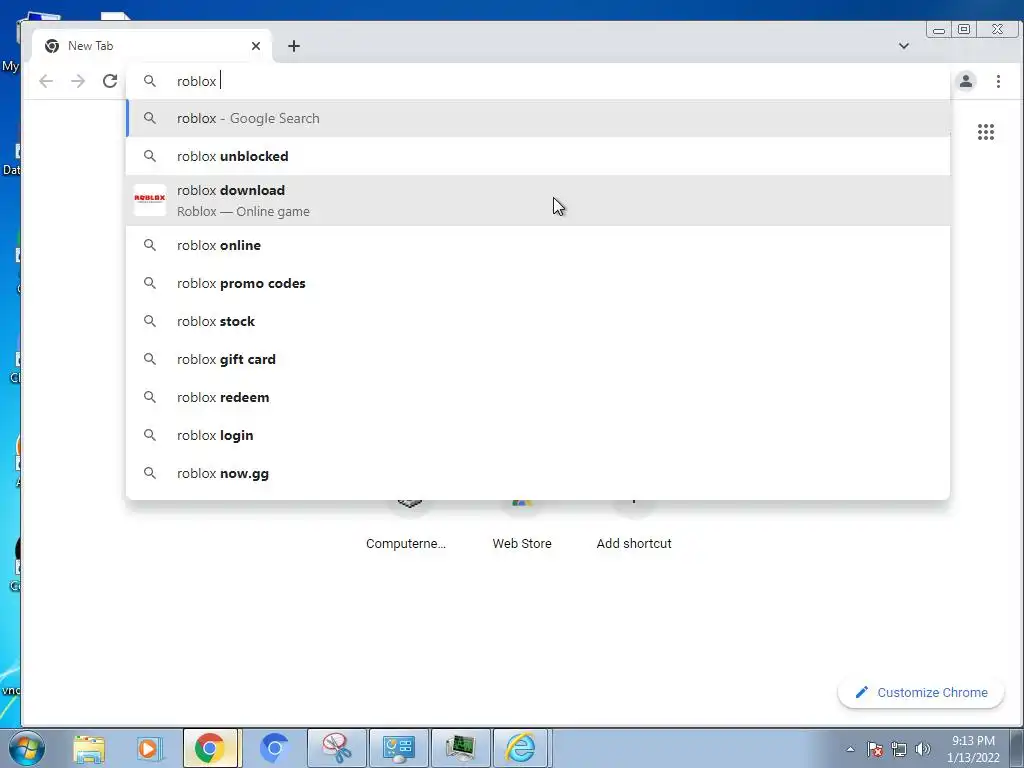Click the volume speaker tray icon
Screen dimensions: 1024x768
click(923, 749)
